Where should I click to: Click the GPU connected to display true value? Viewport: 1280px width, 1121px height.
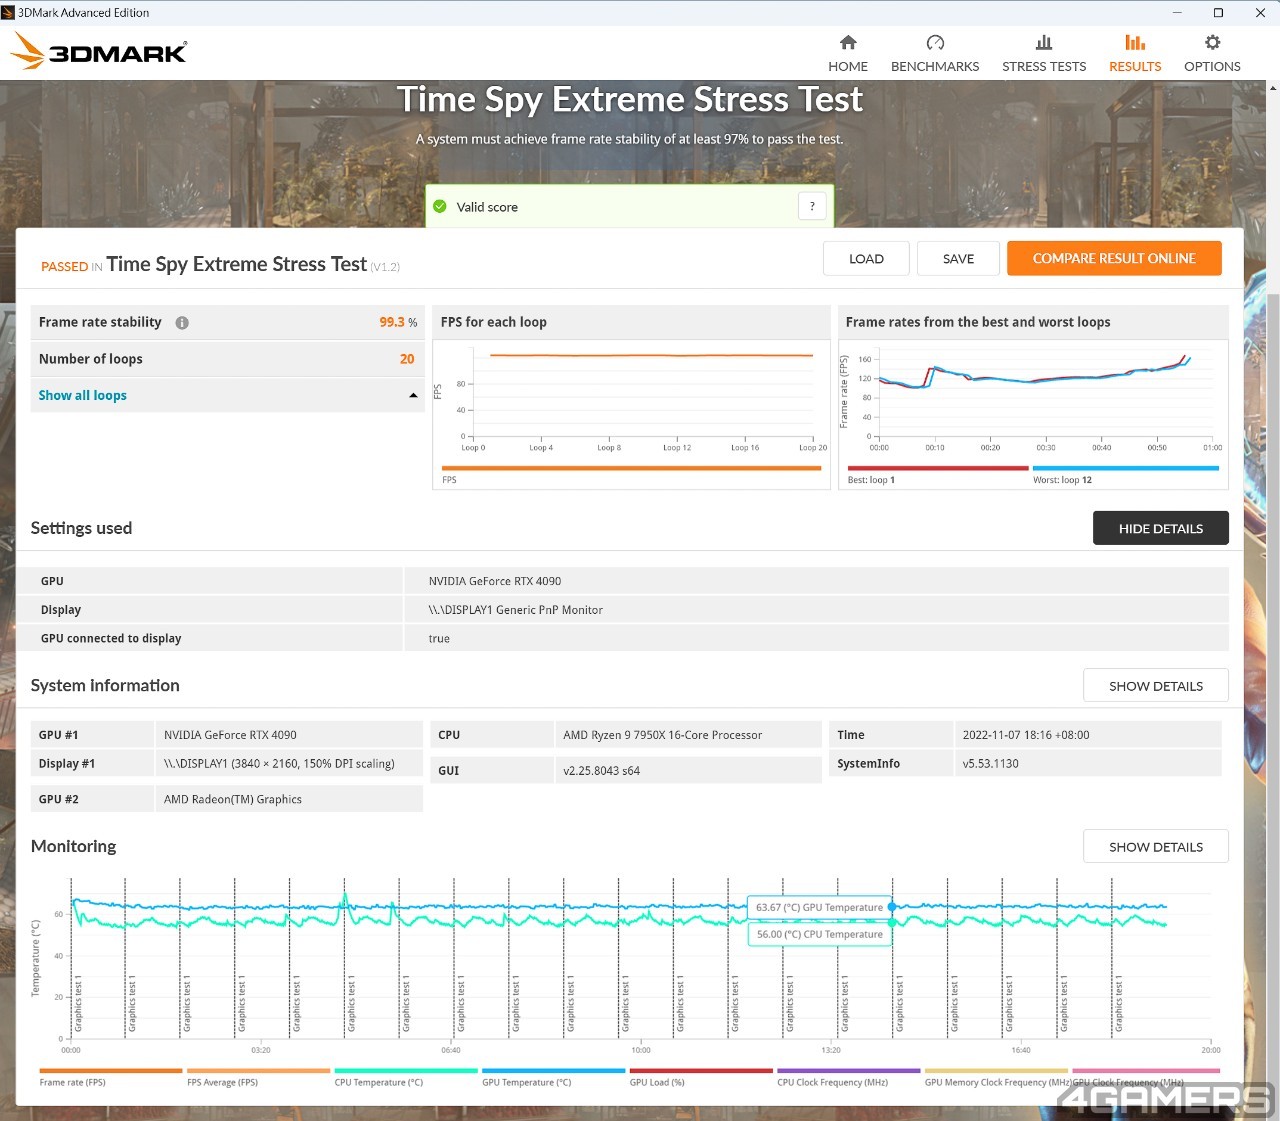[439, 638]
